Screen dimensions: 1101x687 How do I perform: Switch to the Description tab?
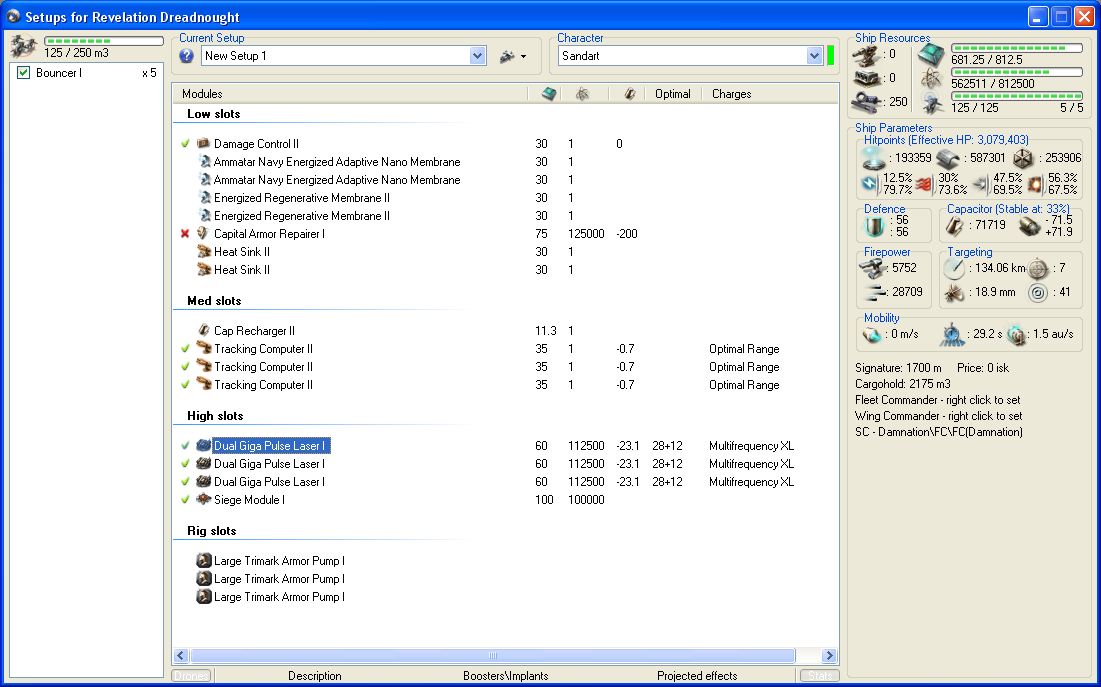pyautogui.click(x=315, y=676)
